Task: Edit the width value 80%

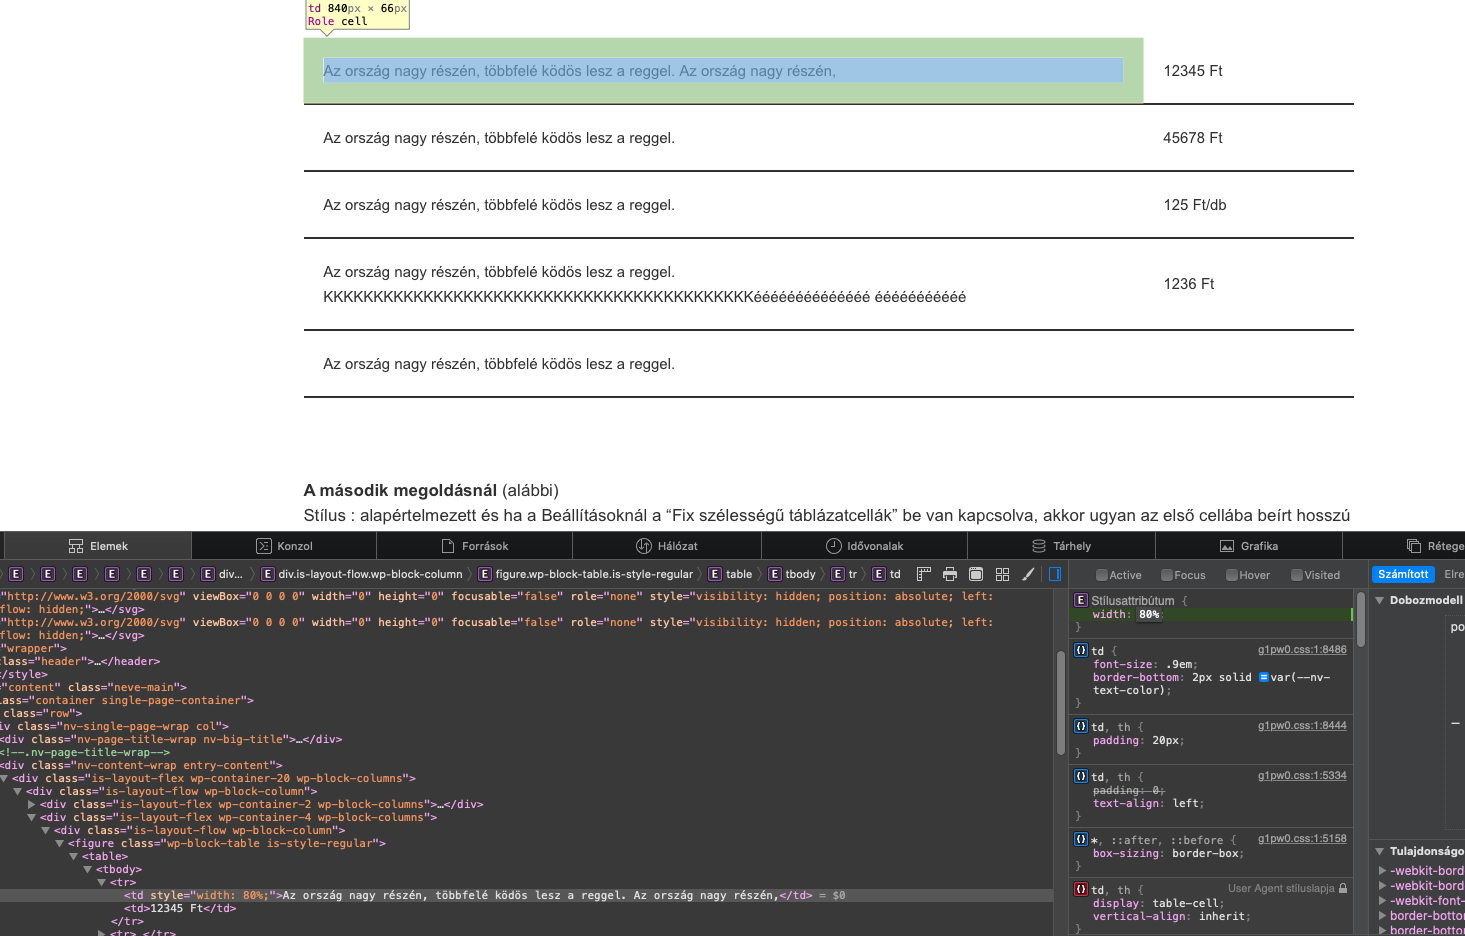Action: coord(1149,614)
